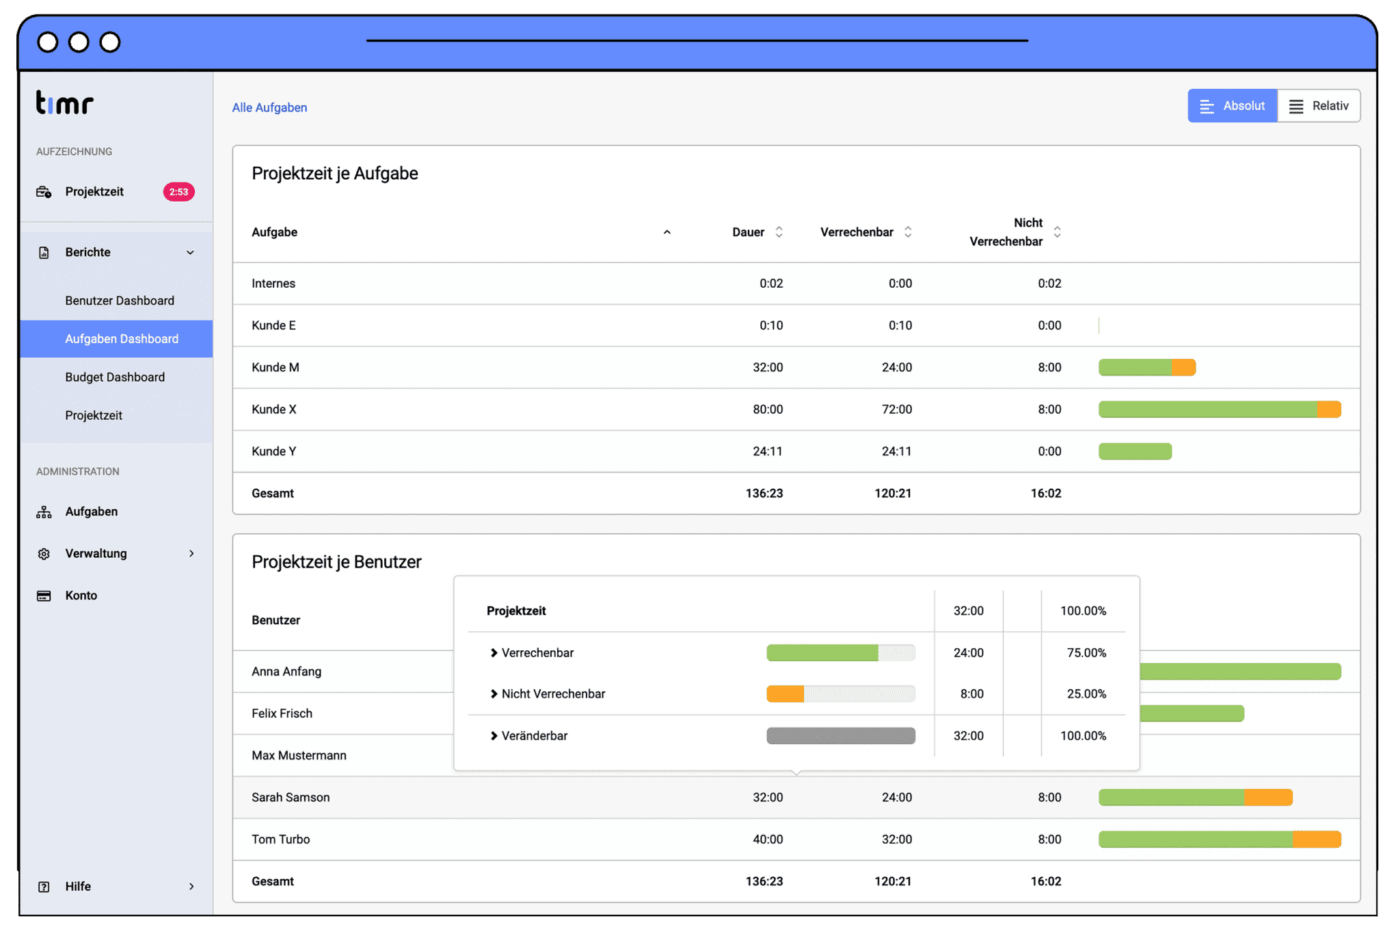
Task: Sort by Nicht Verrechenbar column arrows
Action: [x=1057, y=232]
